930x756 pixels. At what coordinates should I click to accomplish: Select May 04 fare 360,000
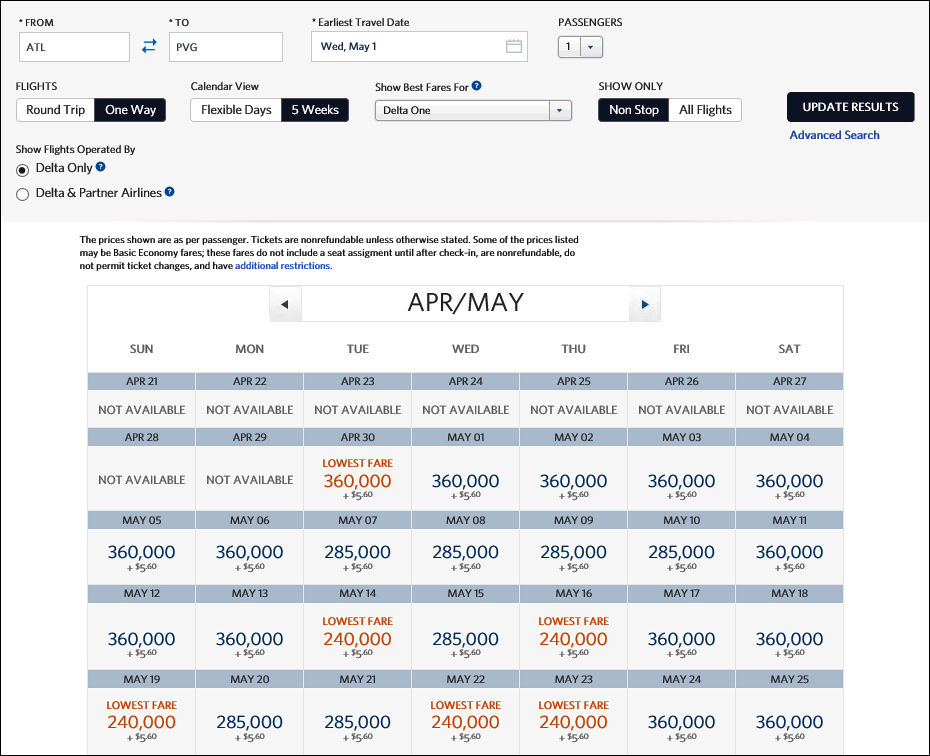pos(789,479)
